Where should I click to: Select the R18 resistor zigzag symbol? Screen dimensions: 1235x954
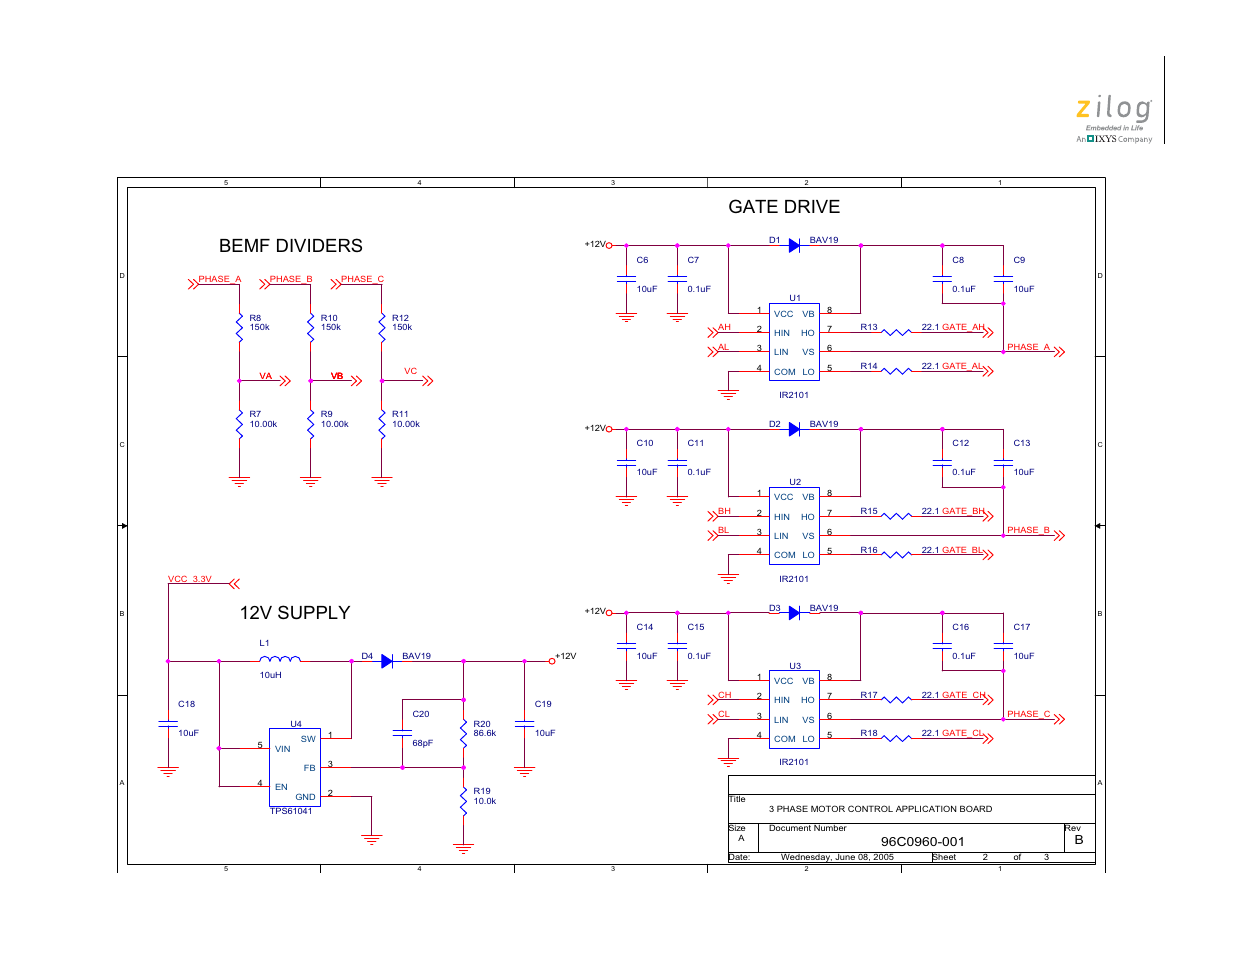[896, 738]
